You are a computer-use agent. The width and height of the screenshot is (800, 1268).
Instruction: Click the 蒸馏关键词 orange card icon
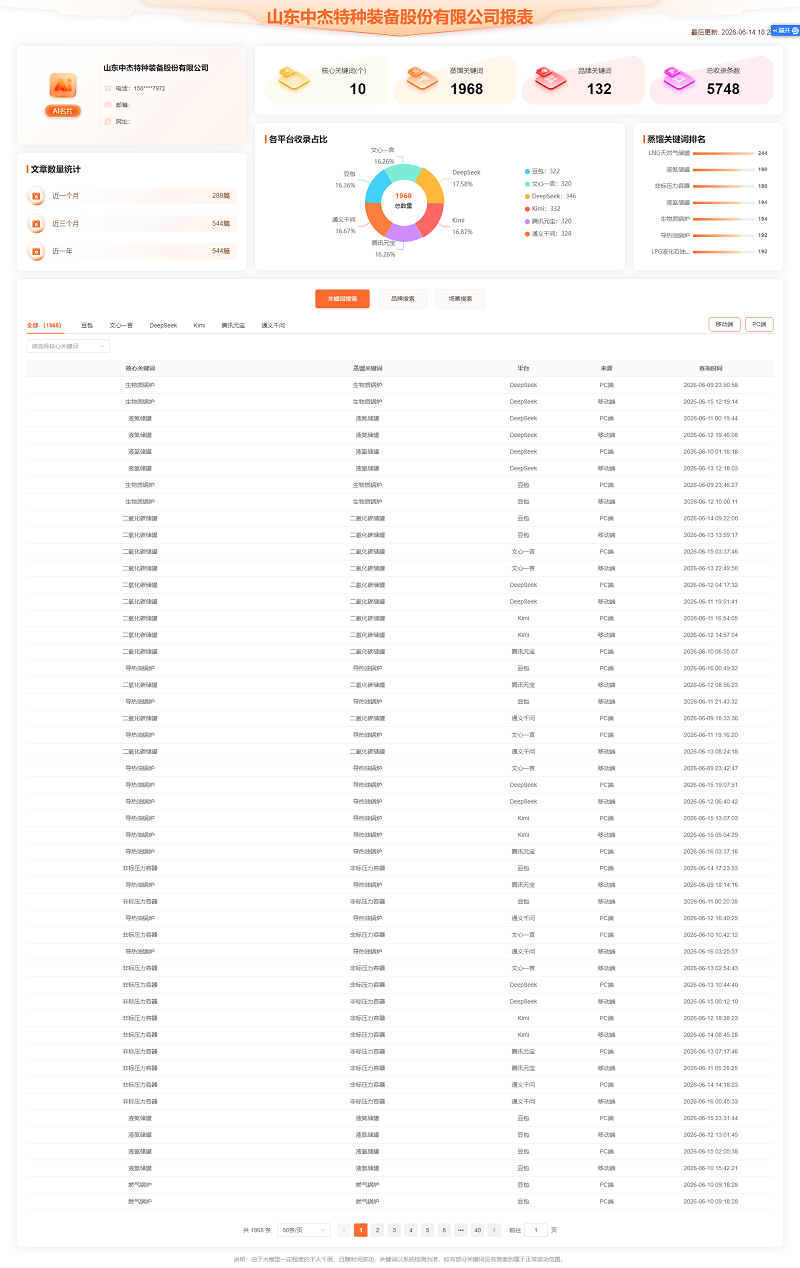pos(422,79)
